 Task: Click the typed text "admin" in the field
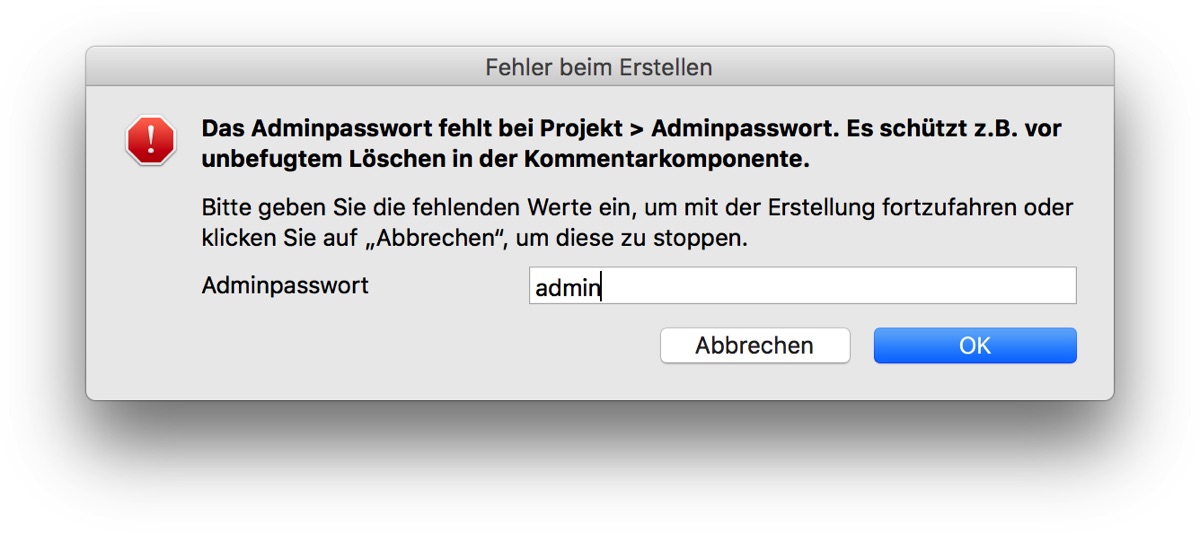(x=566, y=289)
